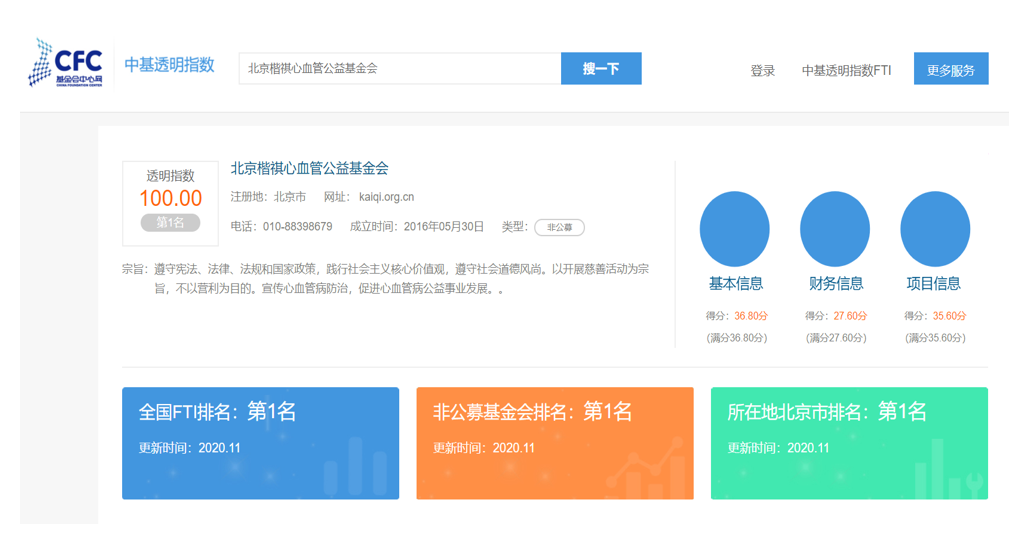This screenshot has height=541, width=1021.
Task: Click score value 35.60分
Action: 949,316
